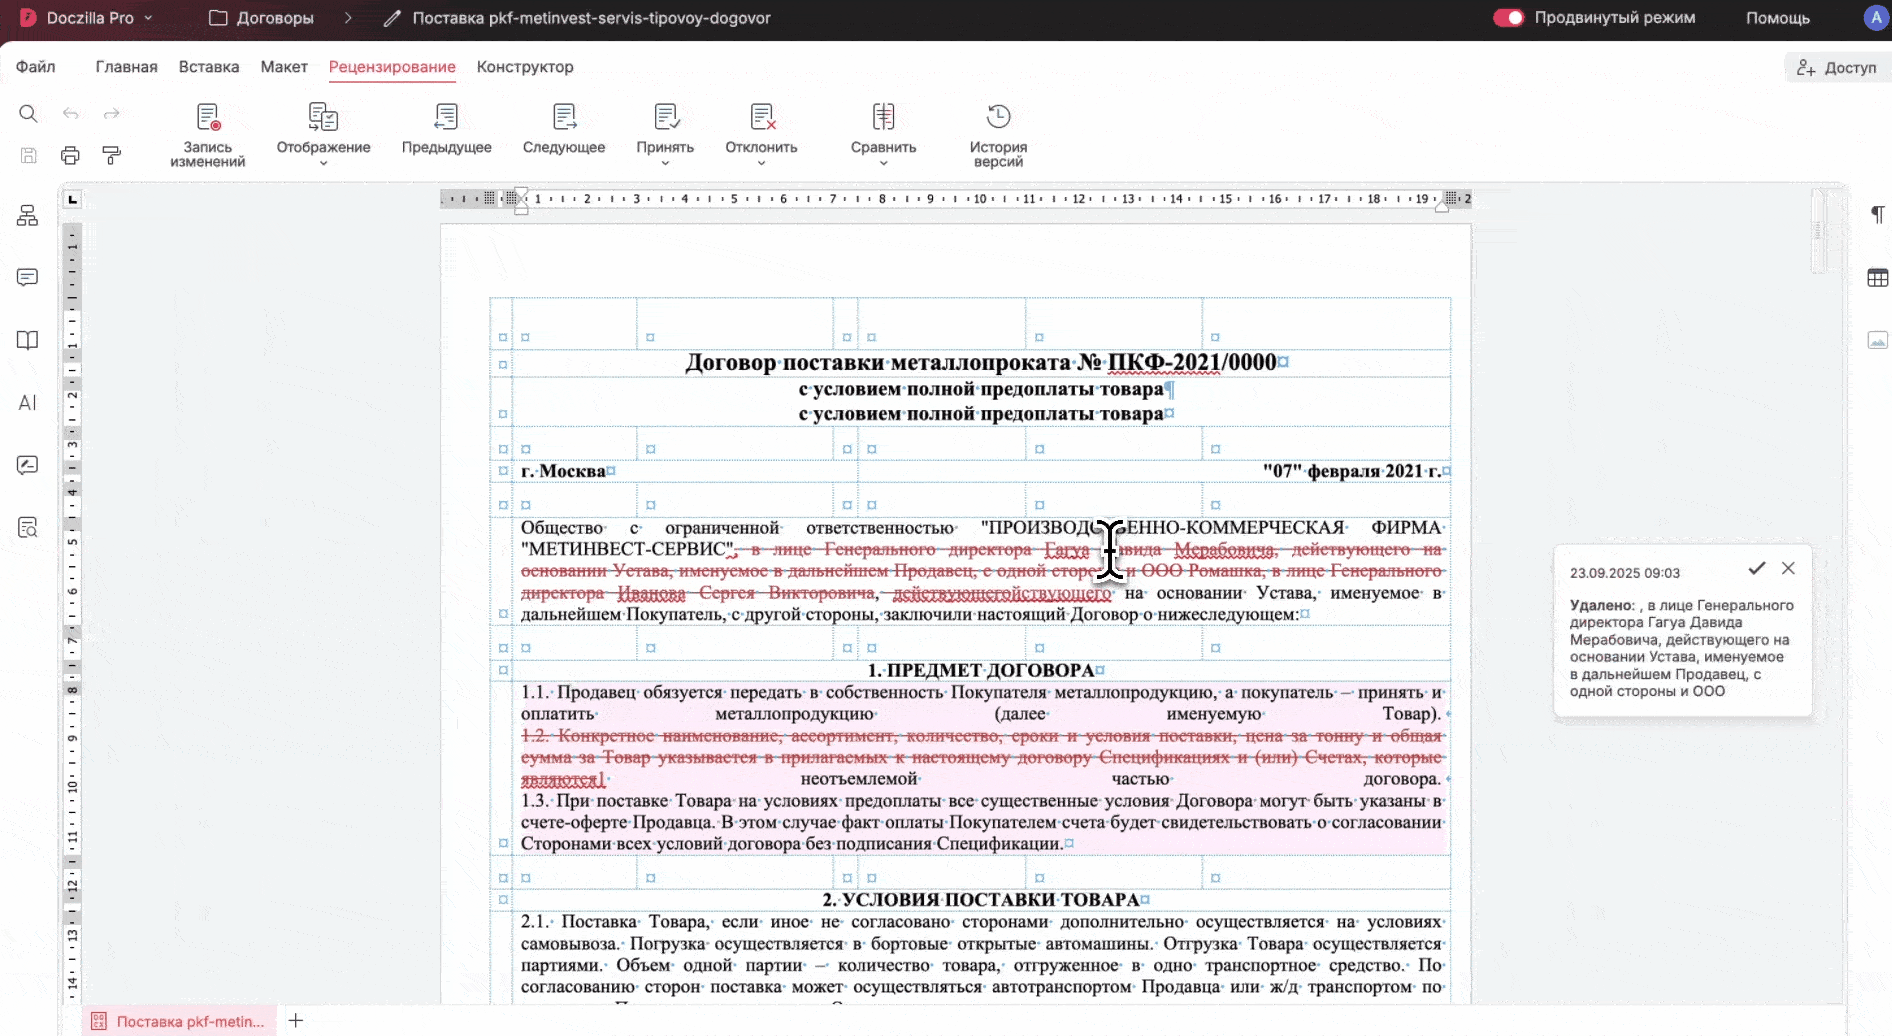
Task: Click the г. Москва text
Action: pos(563,471)
